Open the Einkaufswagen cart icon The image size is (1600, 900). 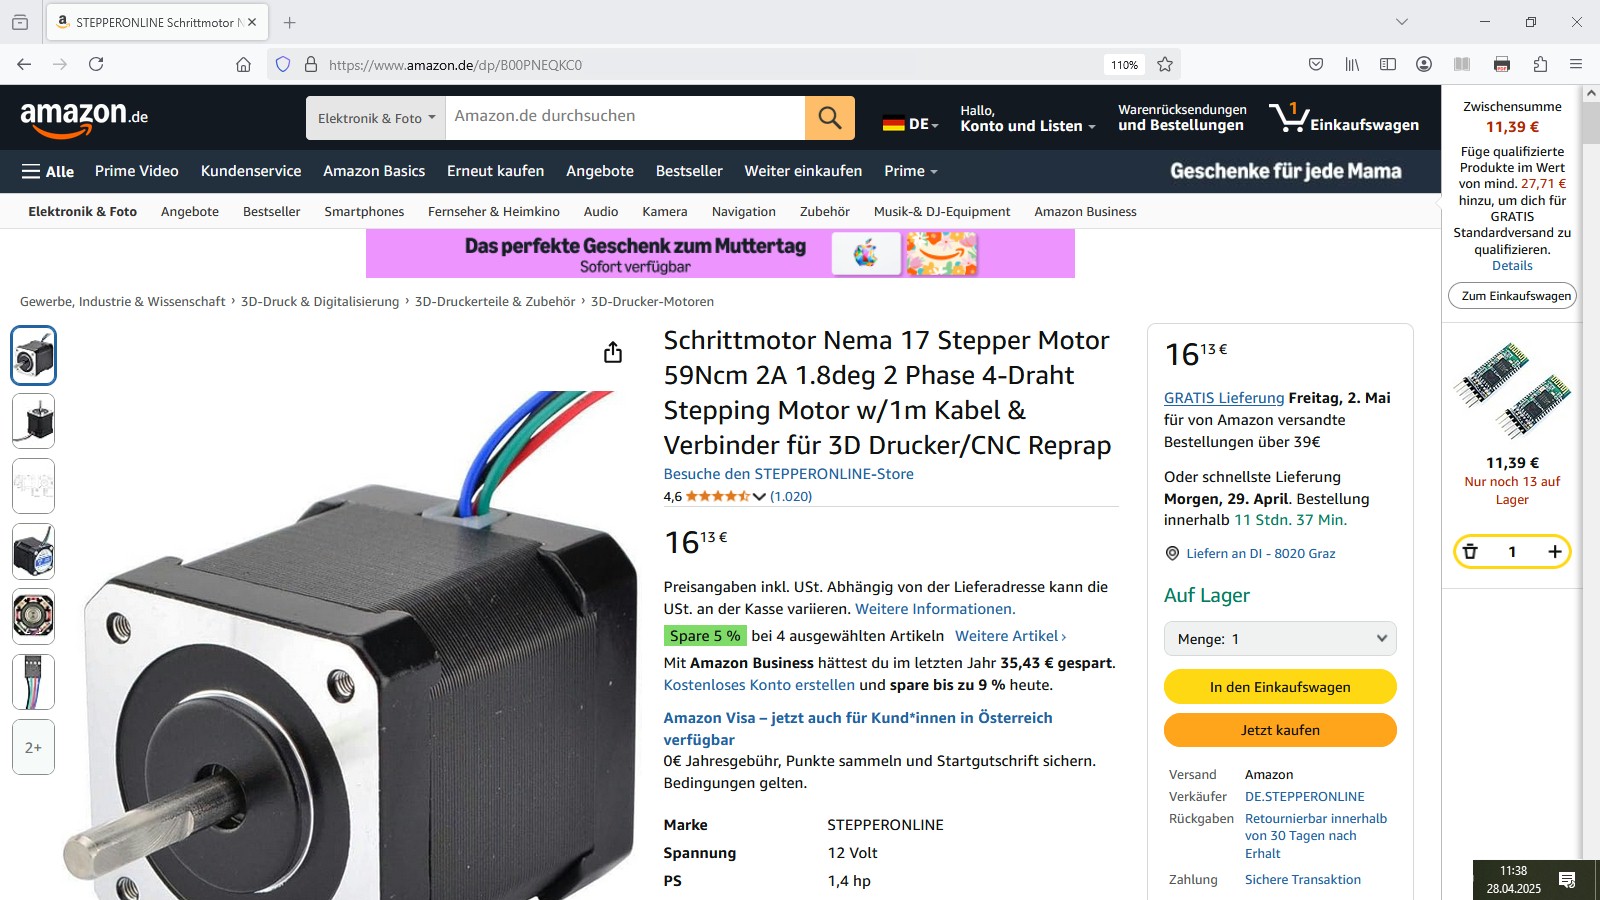[x=1343, y=118]
